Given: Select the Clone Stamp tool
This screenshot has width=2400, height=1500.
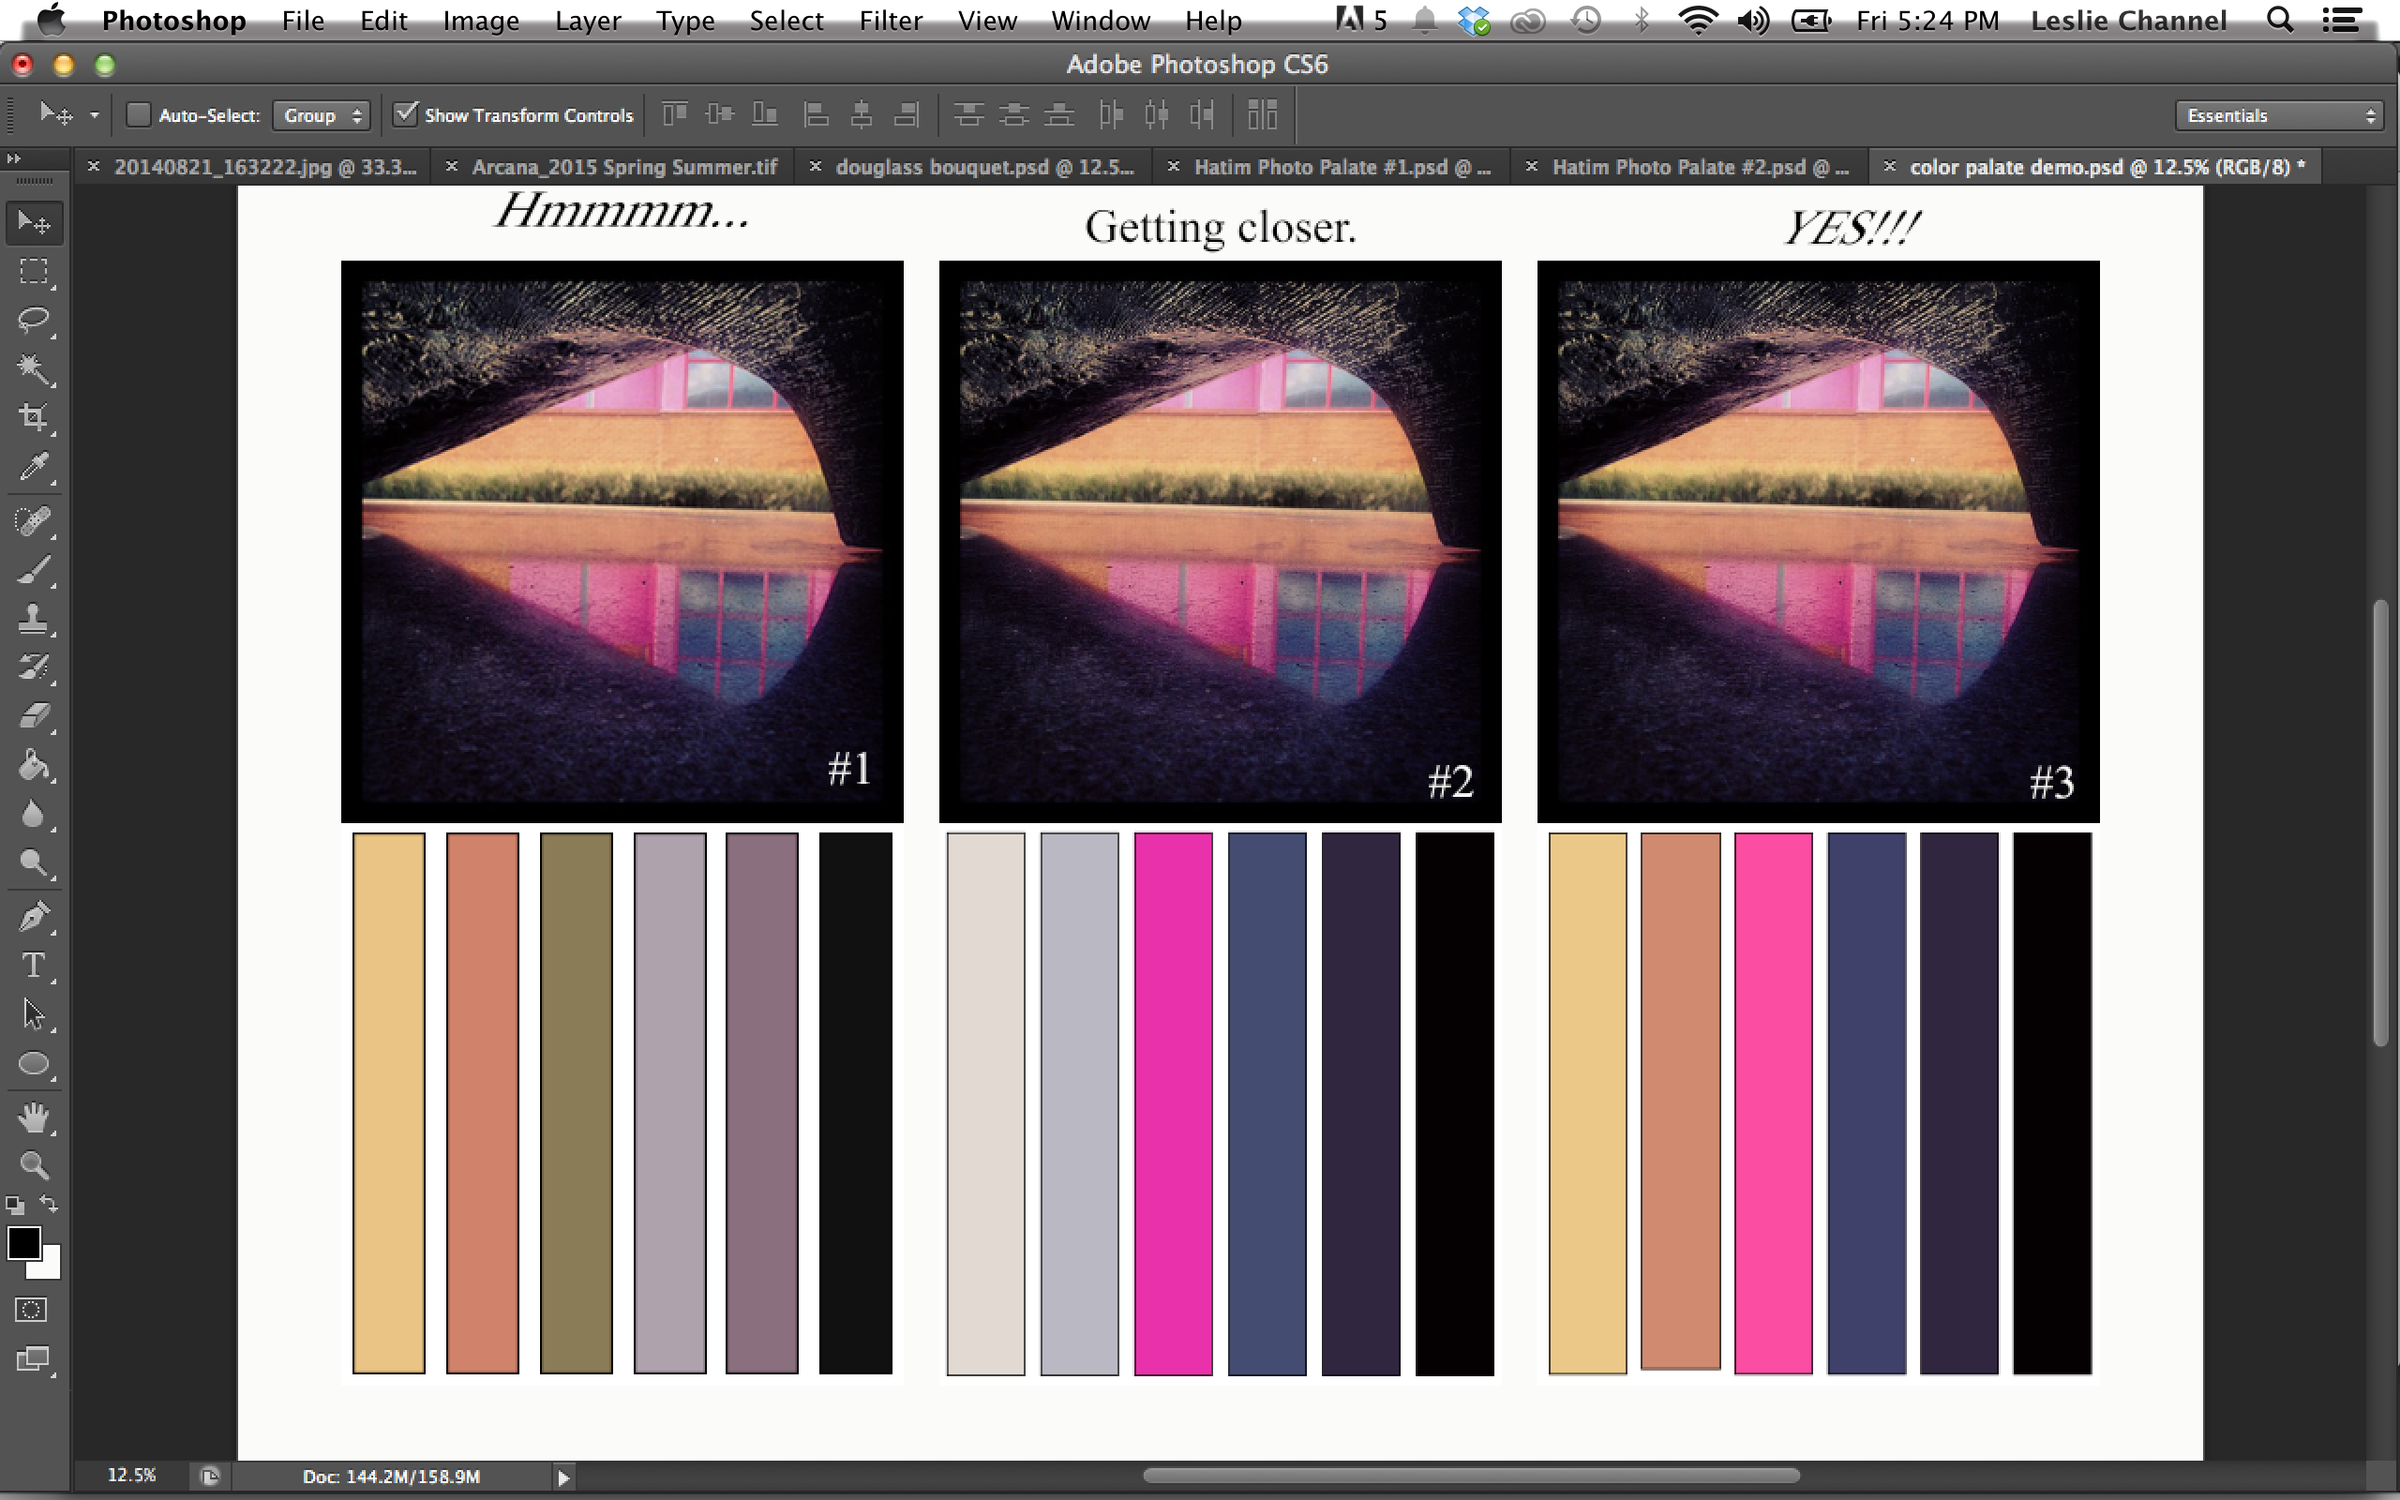Looking at the screenshot, I should pos(33,619).
